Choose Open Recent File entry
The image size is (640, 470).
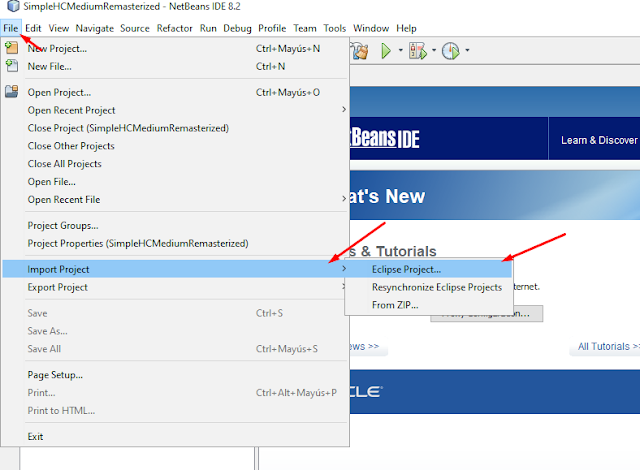pos(176,200)
